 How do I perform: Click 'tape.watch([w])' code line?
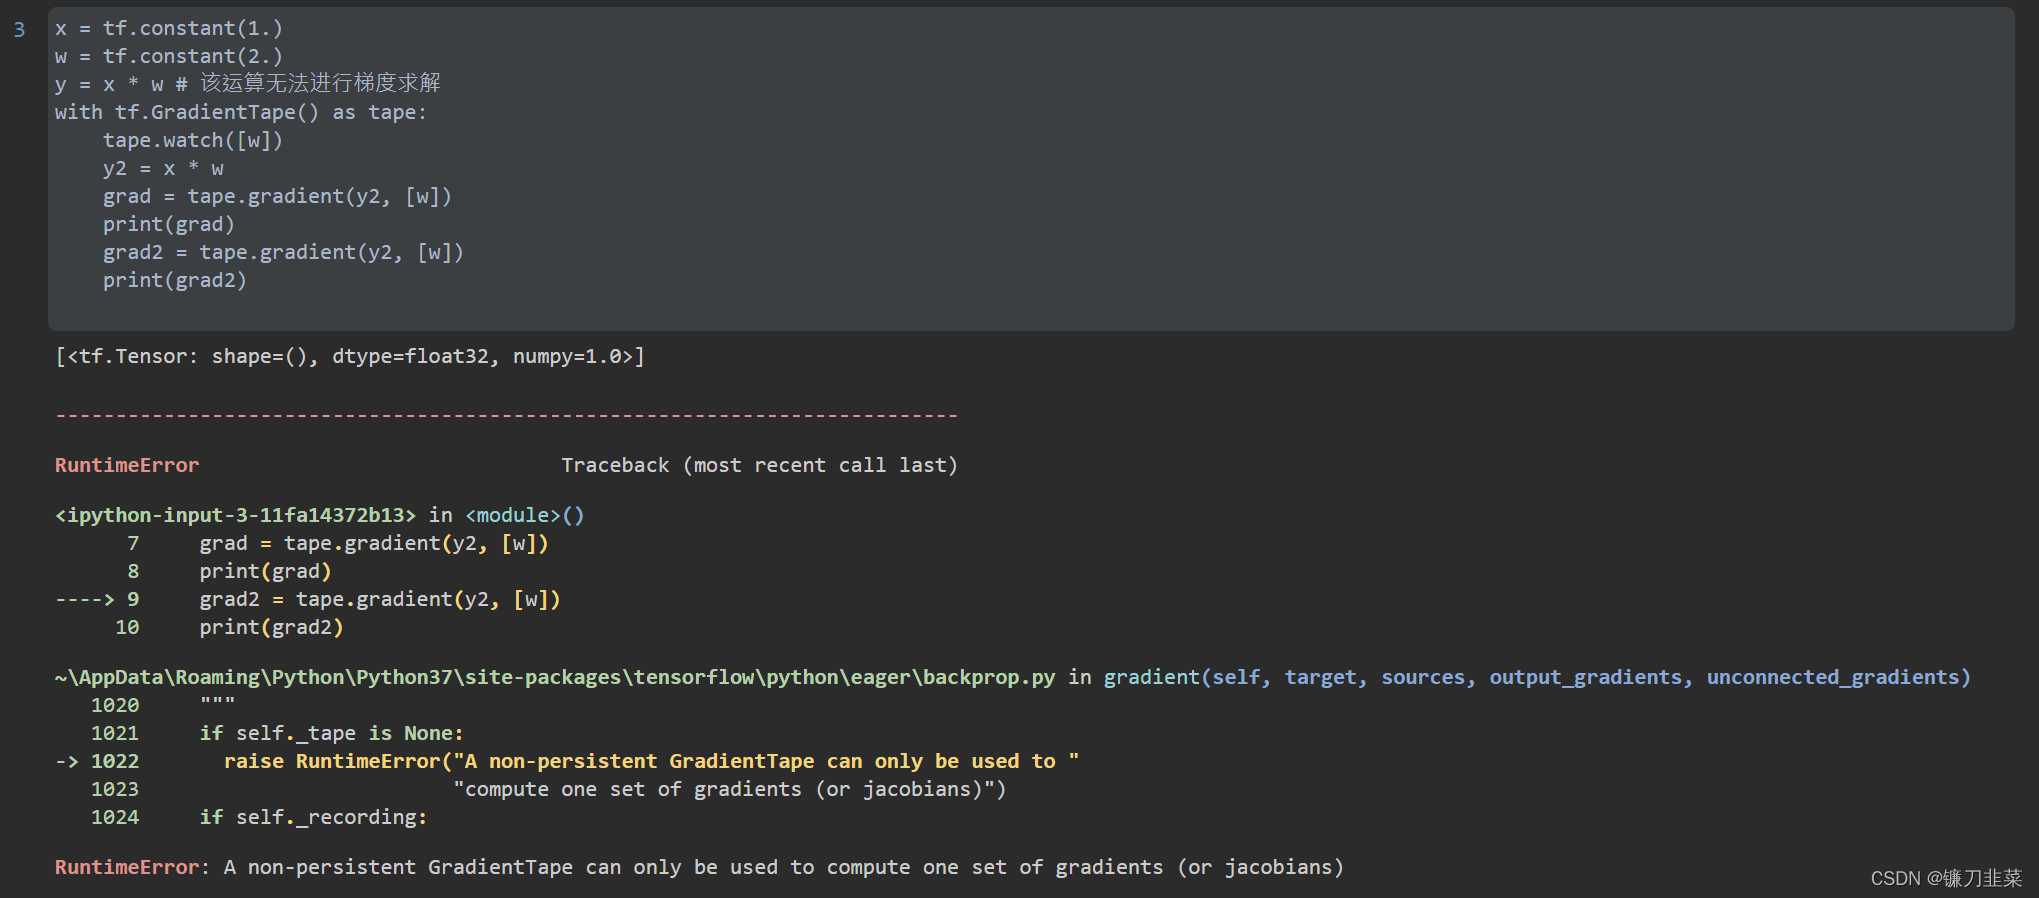193,140
